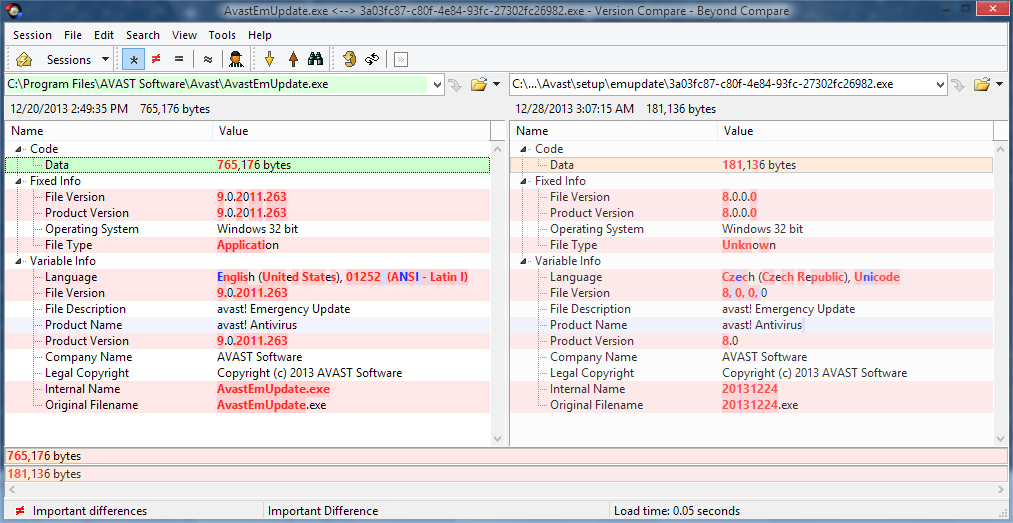
Task: Click bottom detail line 181,136 bytes
Action: [506, 474]
